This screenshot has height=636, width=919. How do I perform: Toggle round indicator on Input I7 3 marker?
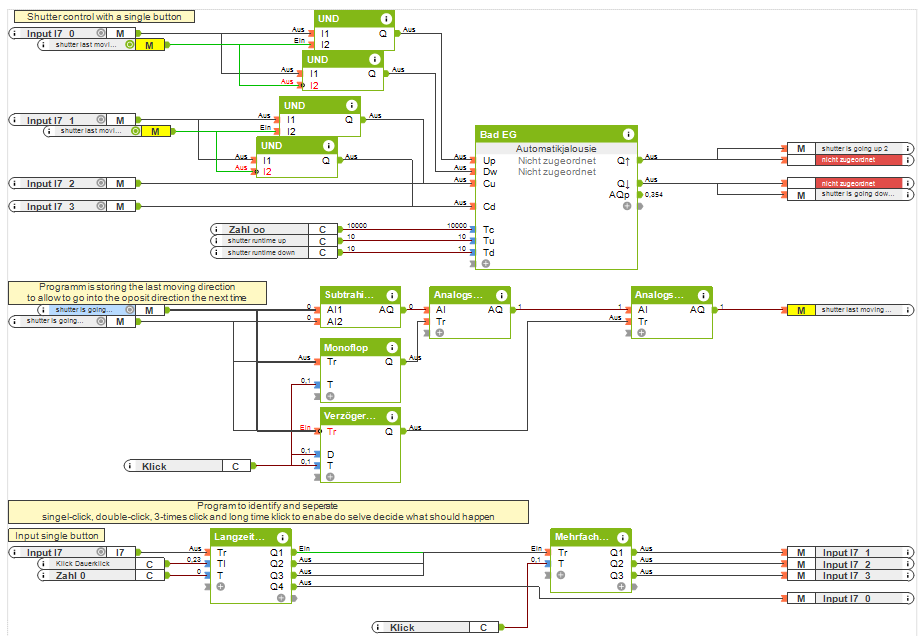click(101, 206)
